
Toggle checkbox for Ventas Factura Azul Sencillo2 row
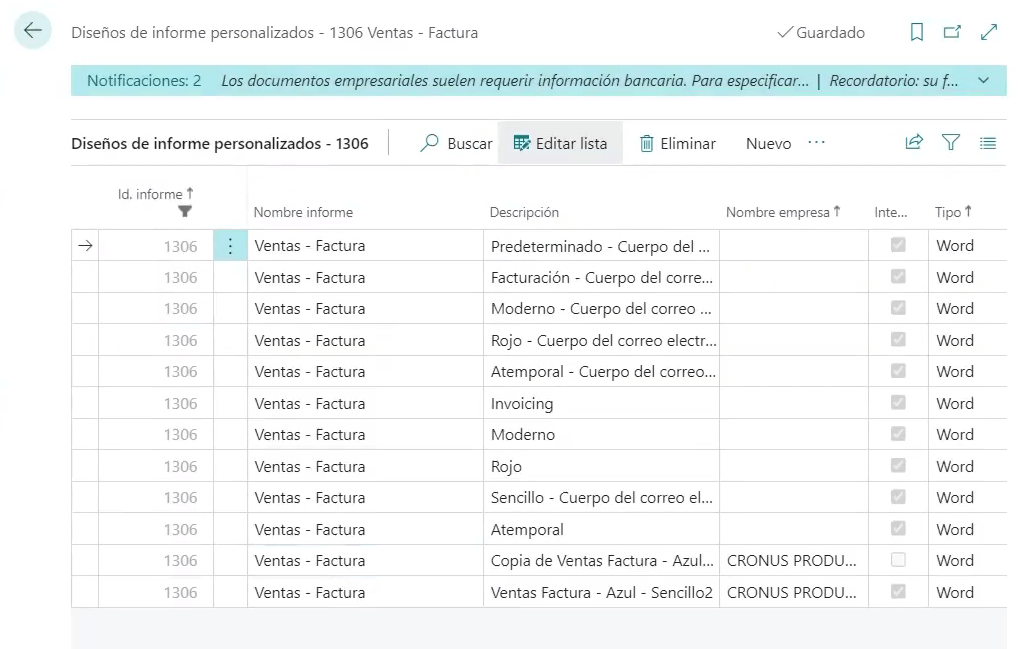pyautogui.click(x=898, y=592)
